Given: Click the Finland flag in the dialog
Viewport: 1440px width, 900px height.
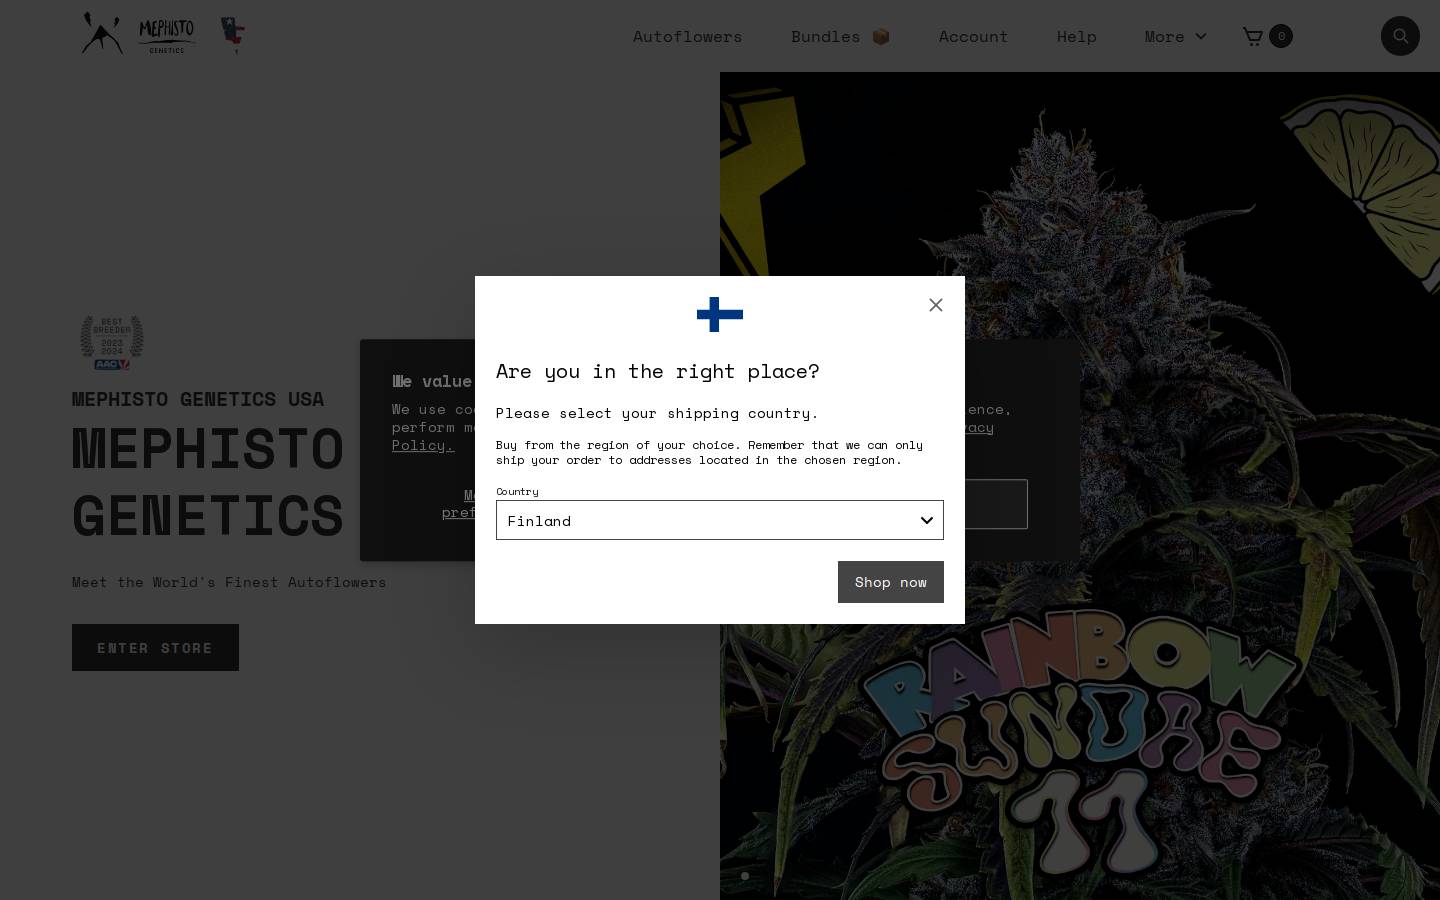Looking at the screenshot, I should pos(720,314).
